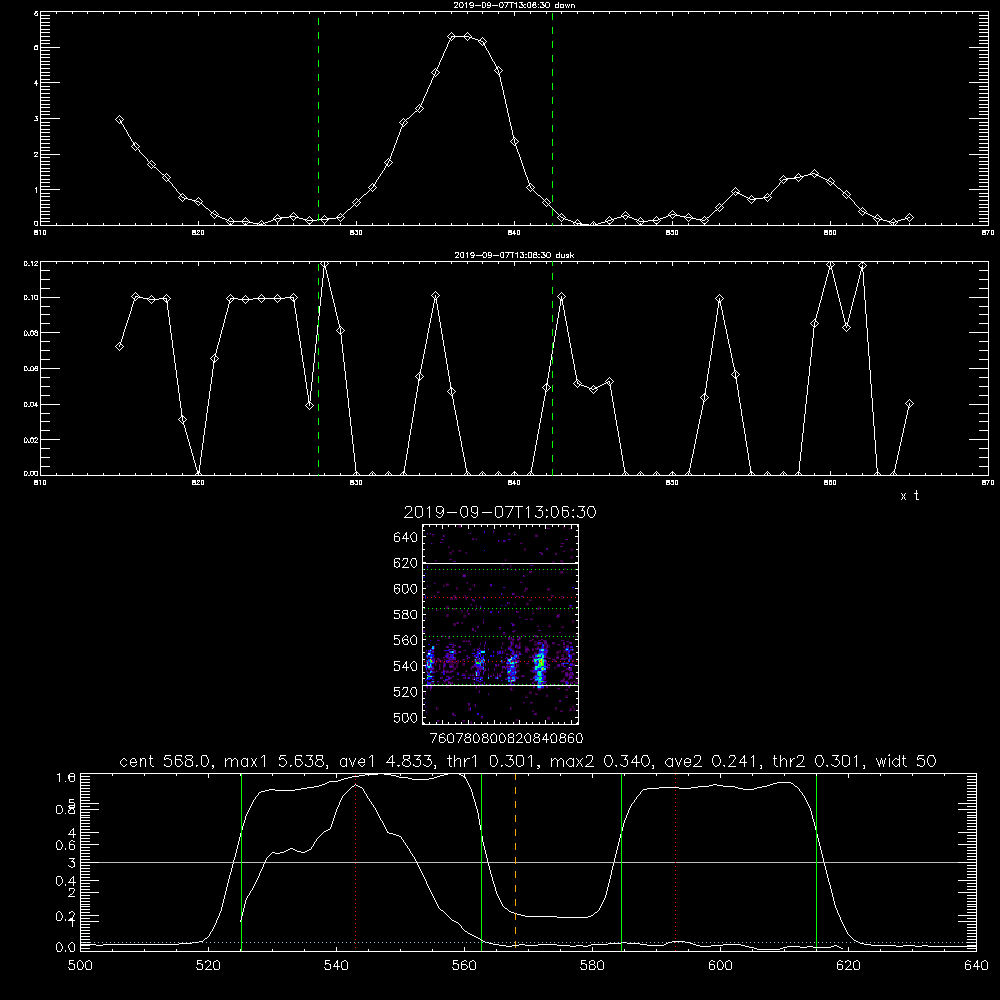The width and height of the screenshot is (1000, 1000).
Task: Select the 'ave2 0.241' value in stats line
Action: (711, 761)
